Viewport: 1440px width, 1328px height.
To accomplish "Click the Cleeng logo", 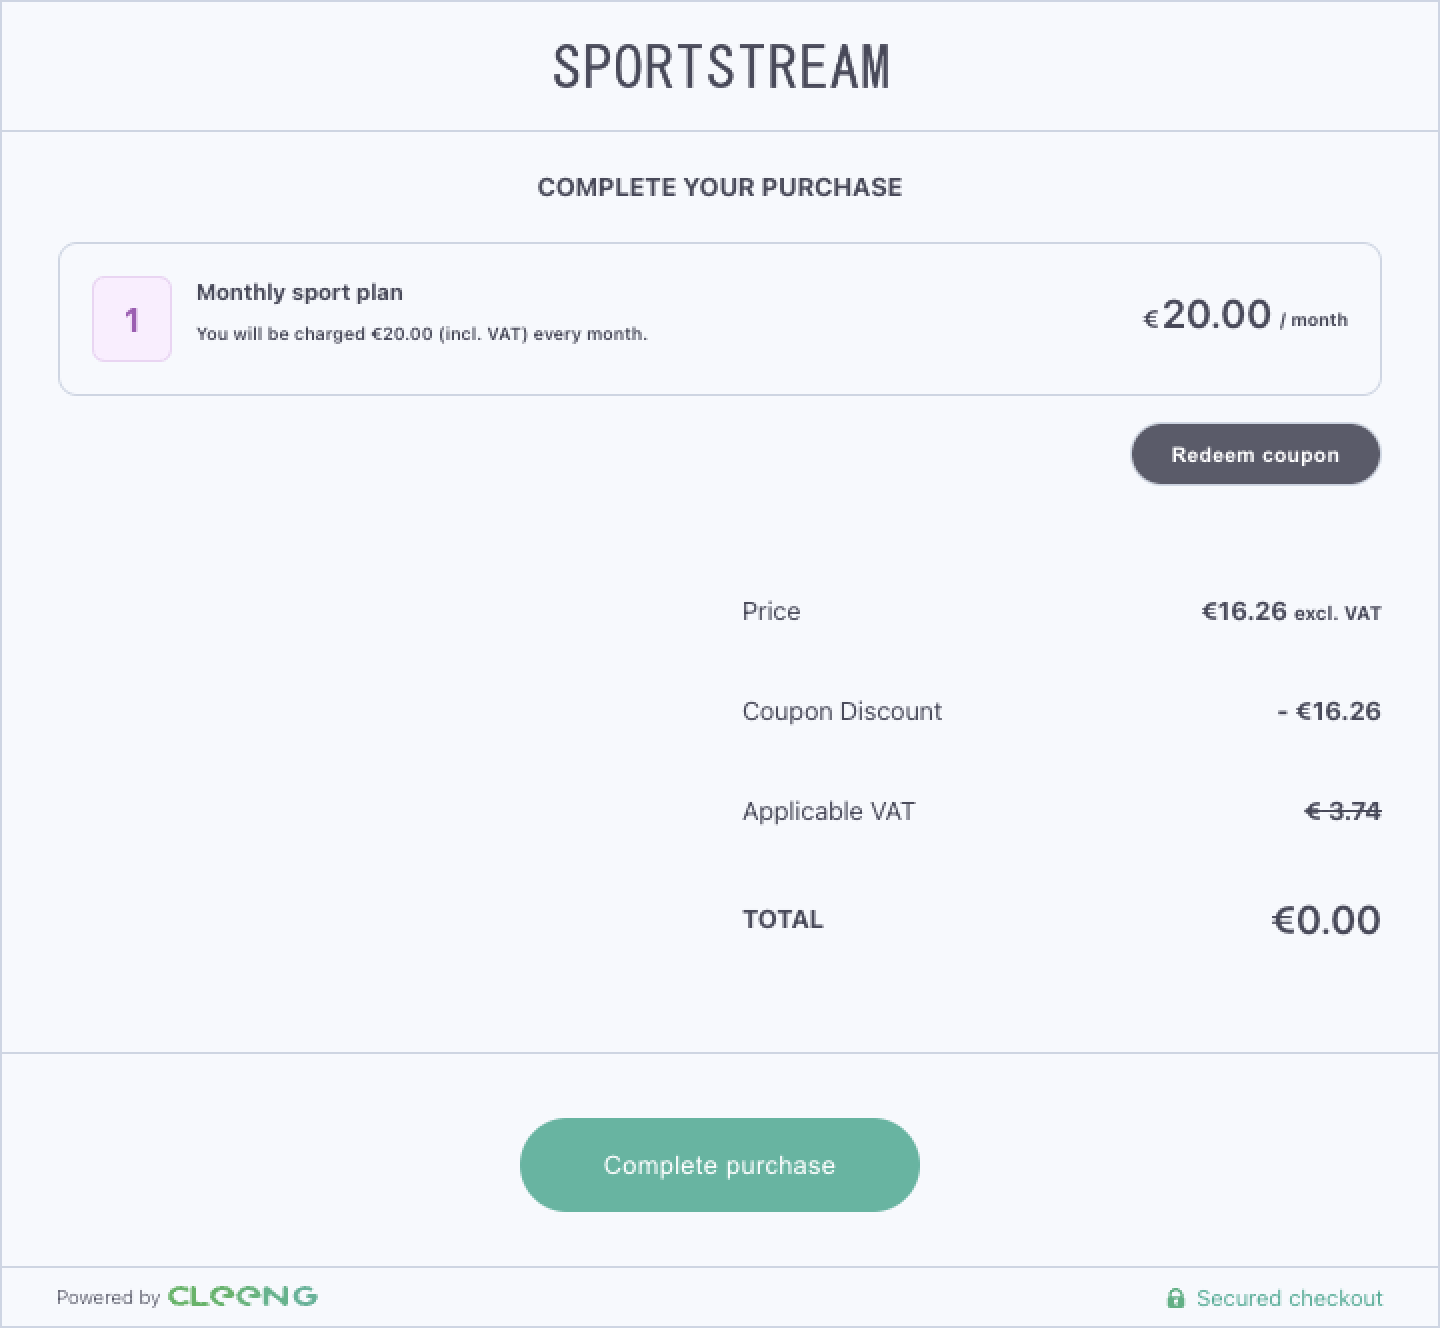I will [243, 1296].
